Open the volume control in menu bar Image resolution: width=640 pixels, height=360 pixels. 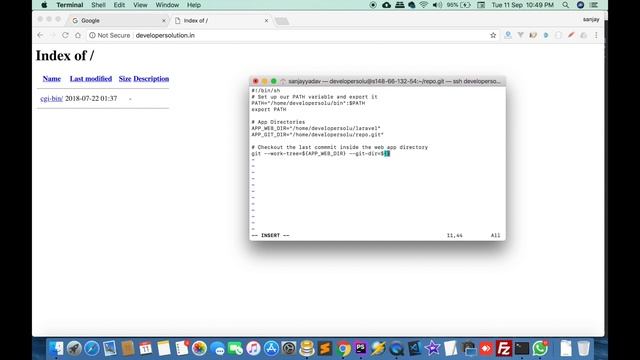[437, 5]
